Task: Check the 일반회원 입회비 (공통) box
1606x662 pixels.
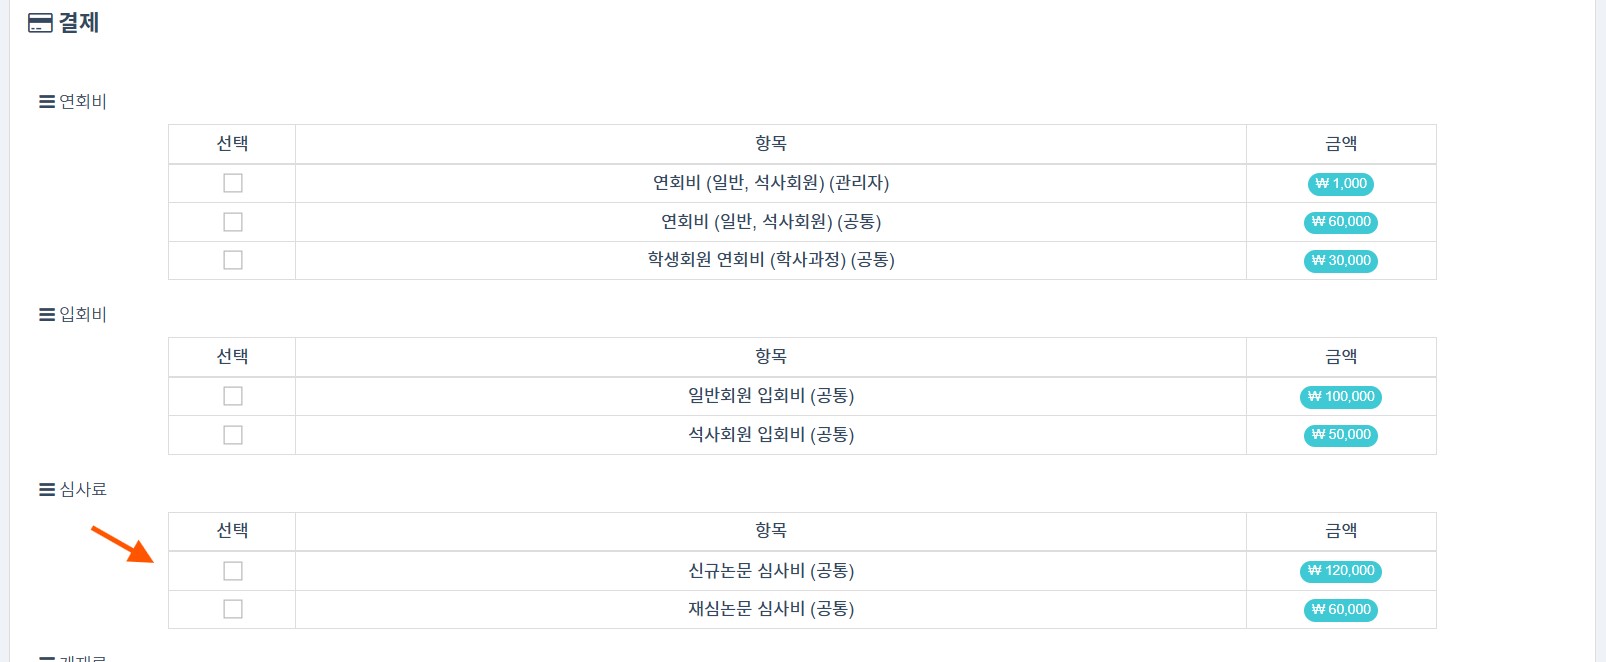Action: tap(233, 396)
